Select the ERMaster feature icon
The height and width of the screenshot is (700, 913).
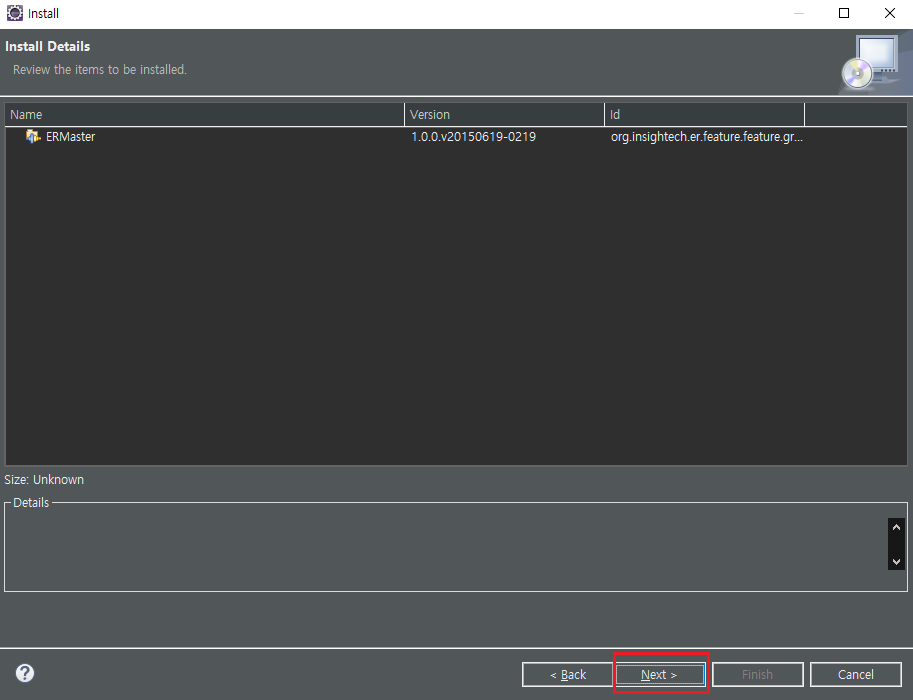click(x=33, y=136)
